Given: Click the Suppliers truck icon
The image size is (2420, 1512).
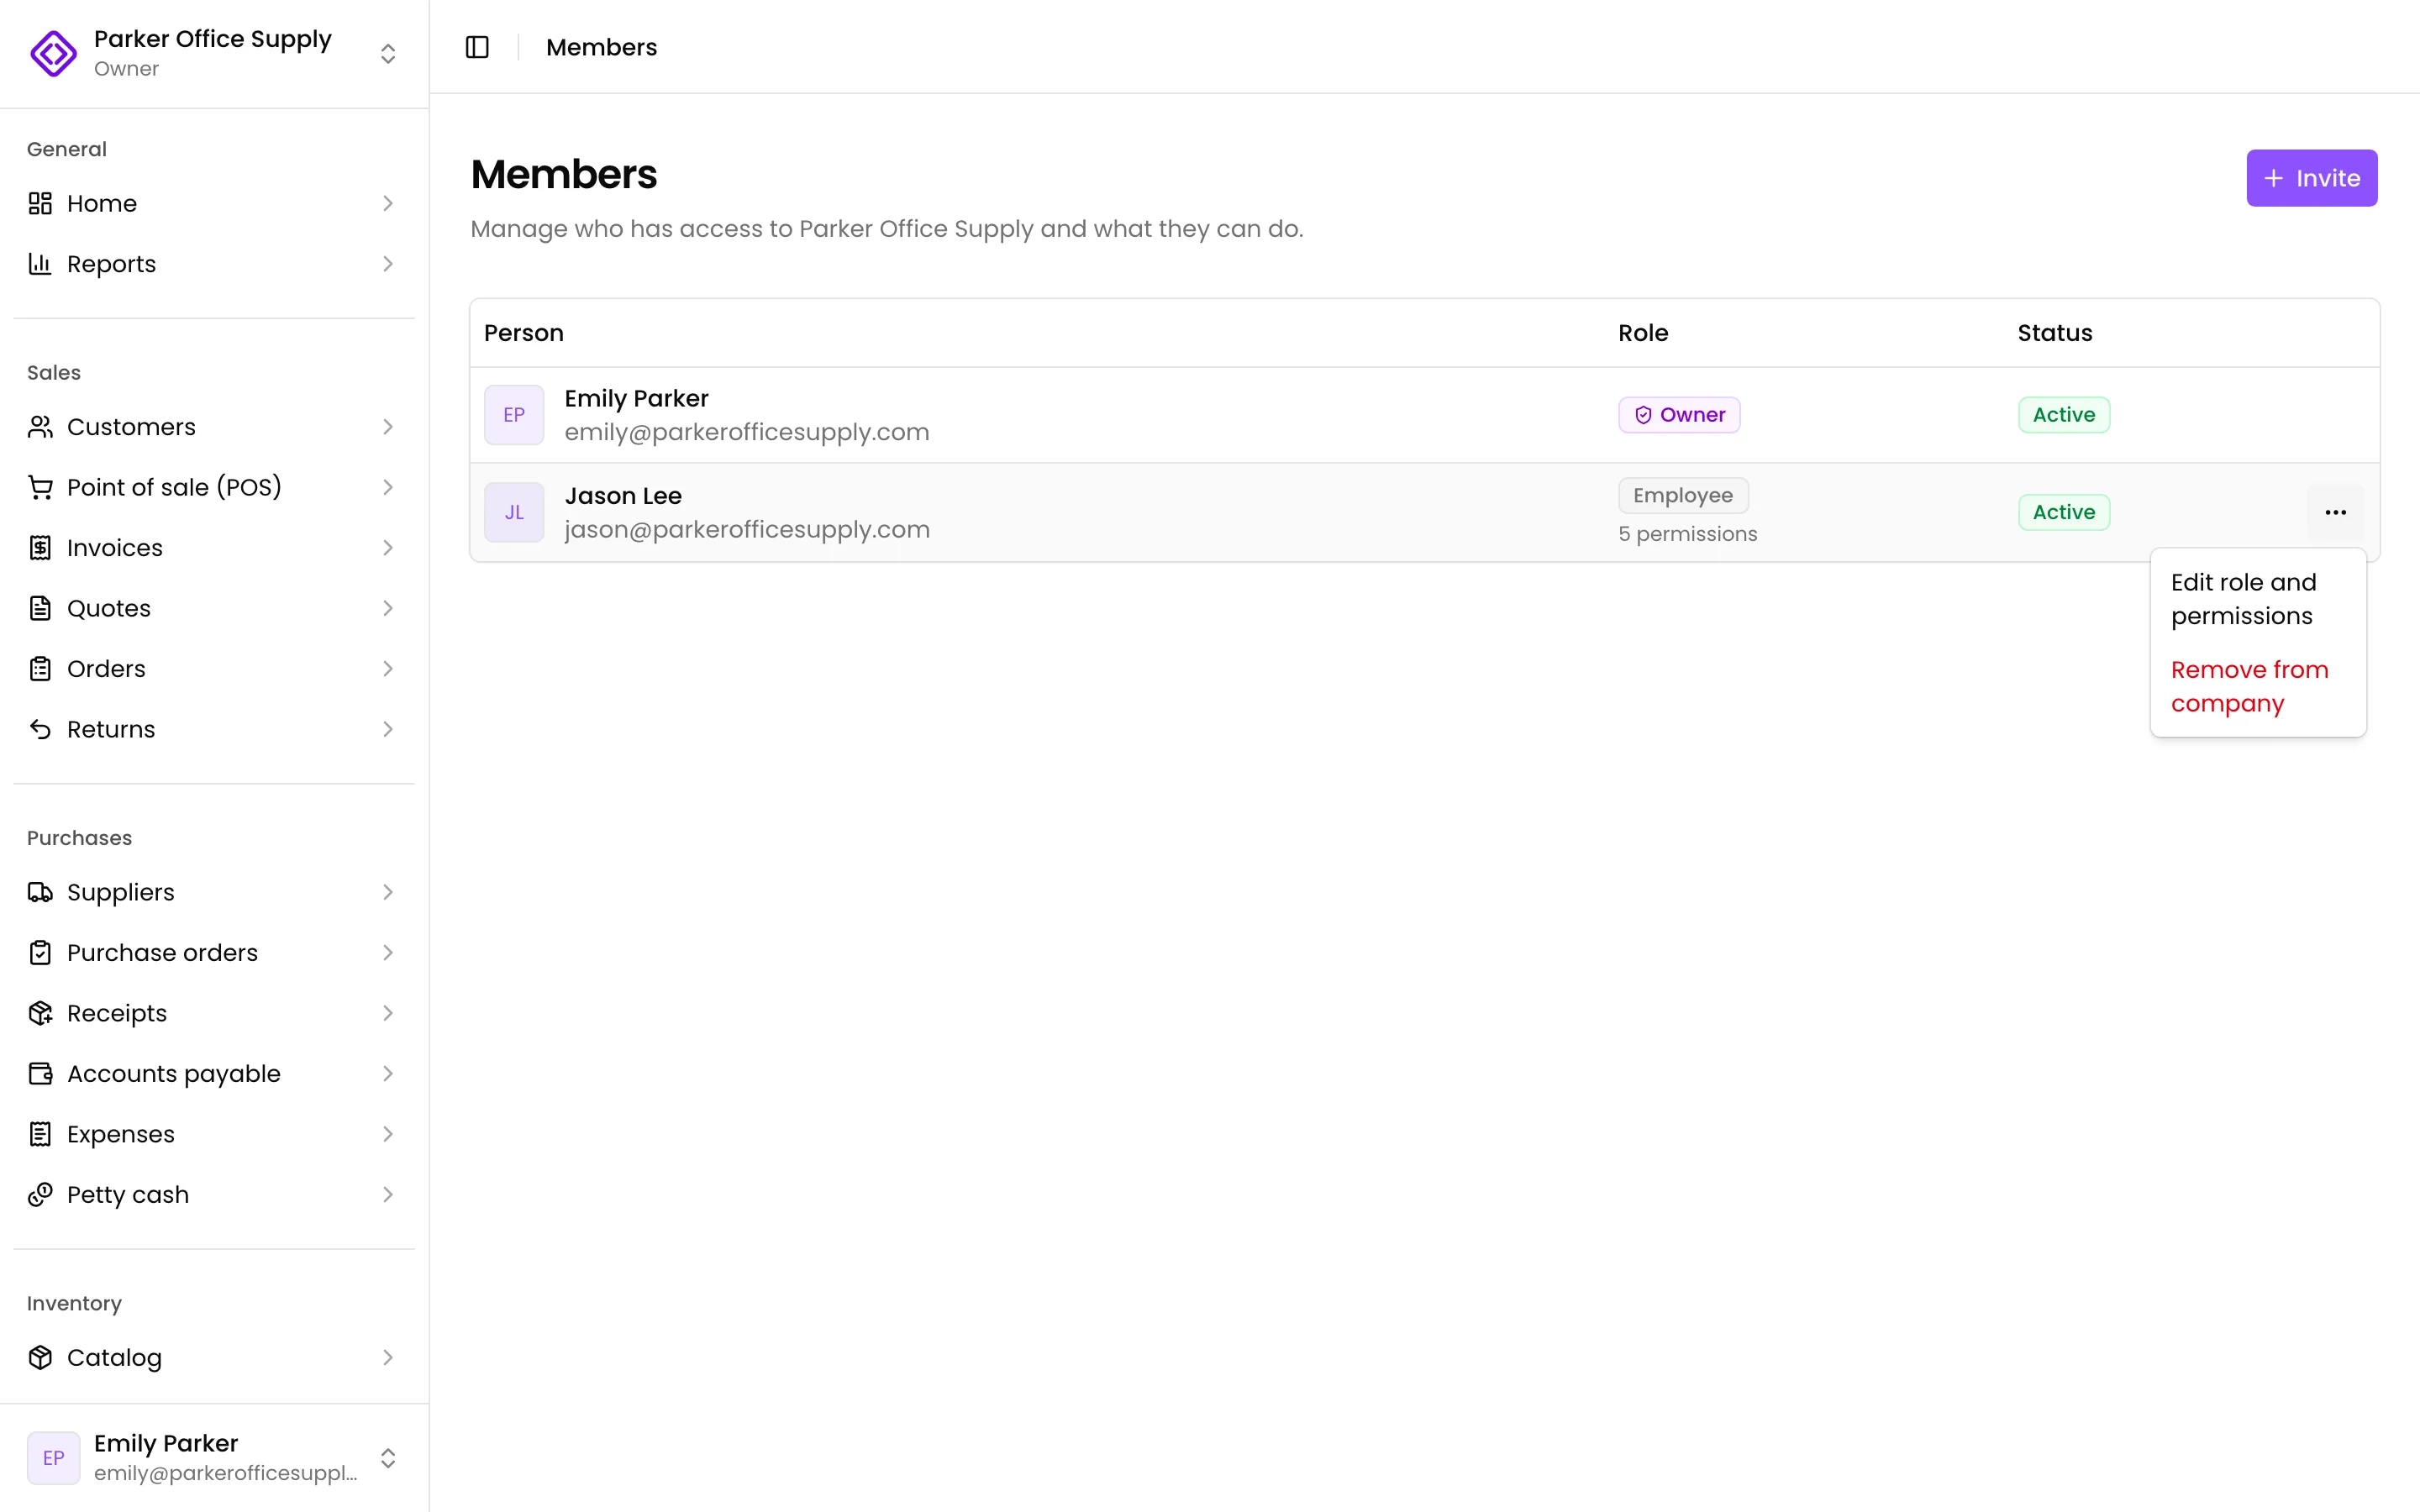Looking at the screenshot, I should 40,892.
